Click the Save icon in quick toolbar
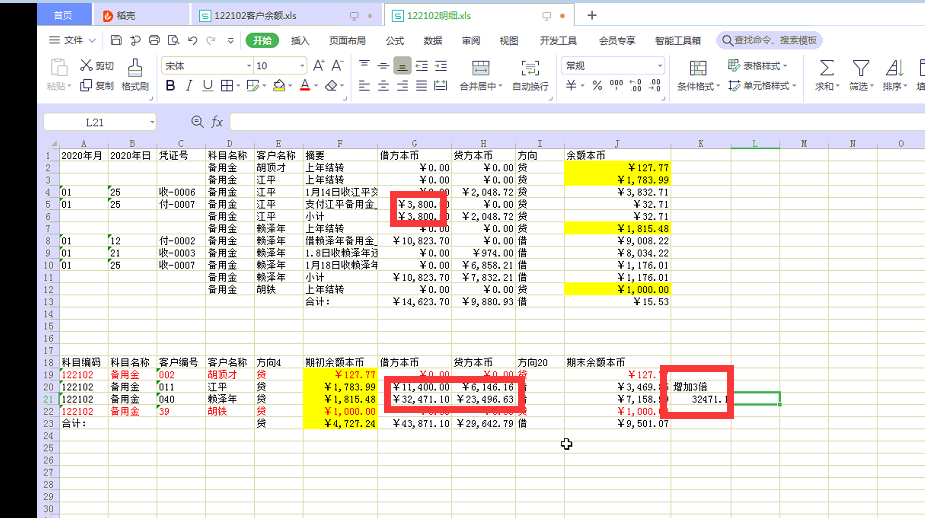The image size is (925, 518). (116, 40)
